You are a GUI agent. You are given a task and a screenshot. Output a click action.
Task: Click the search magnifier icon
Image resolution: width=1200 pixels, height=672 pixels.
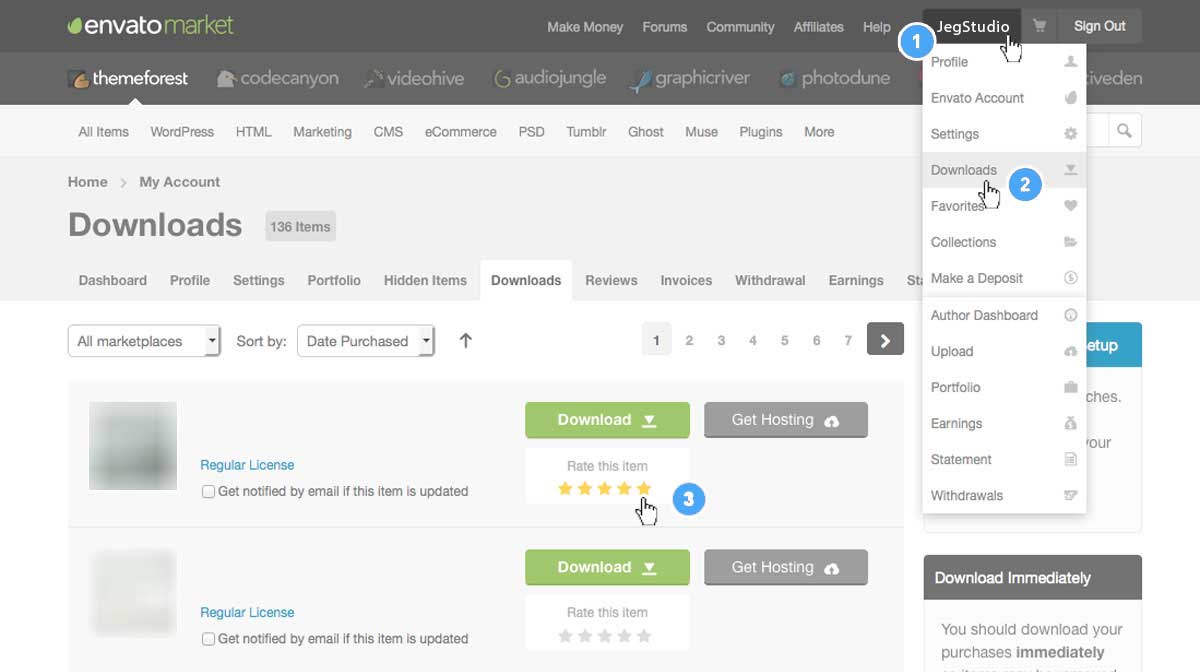(1124, 131)
